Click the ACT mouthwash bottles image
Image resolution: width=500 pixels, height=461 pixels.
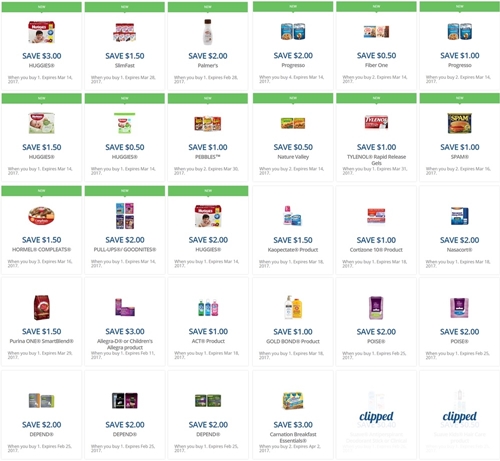pyautogui.click(x=208, y=308)
